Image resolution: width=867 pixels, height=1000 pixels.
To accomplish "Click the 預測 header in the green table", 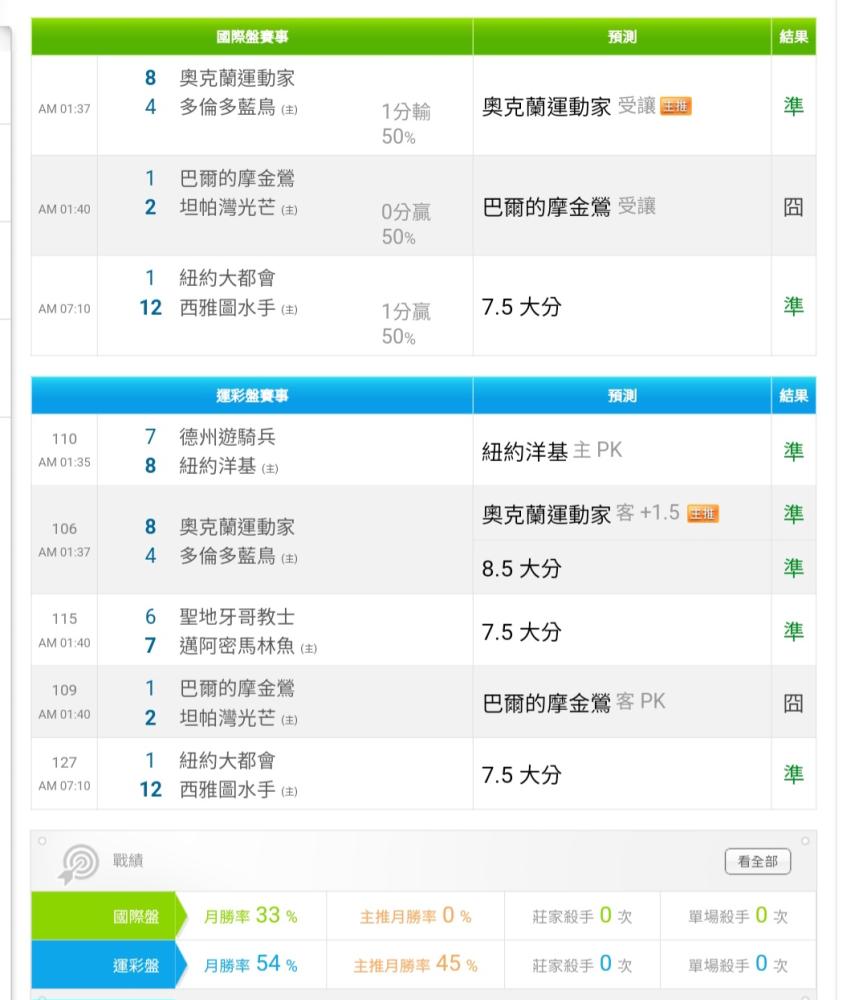I will pyautogui.click(x=622, y=37).
